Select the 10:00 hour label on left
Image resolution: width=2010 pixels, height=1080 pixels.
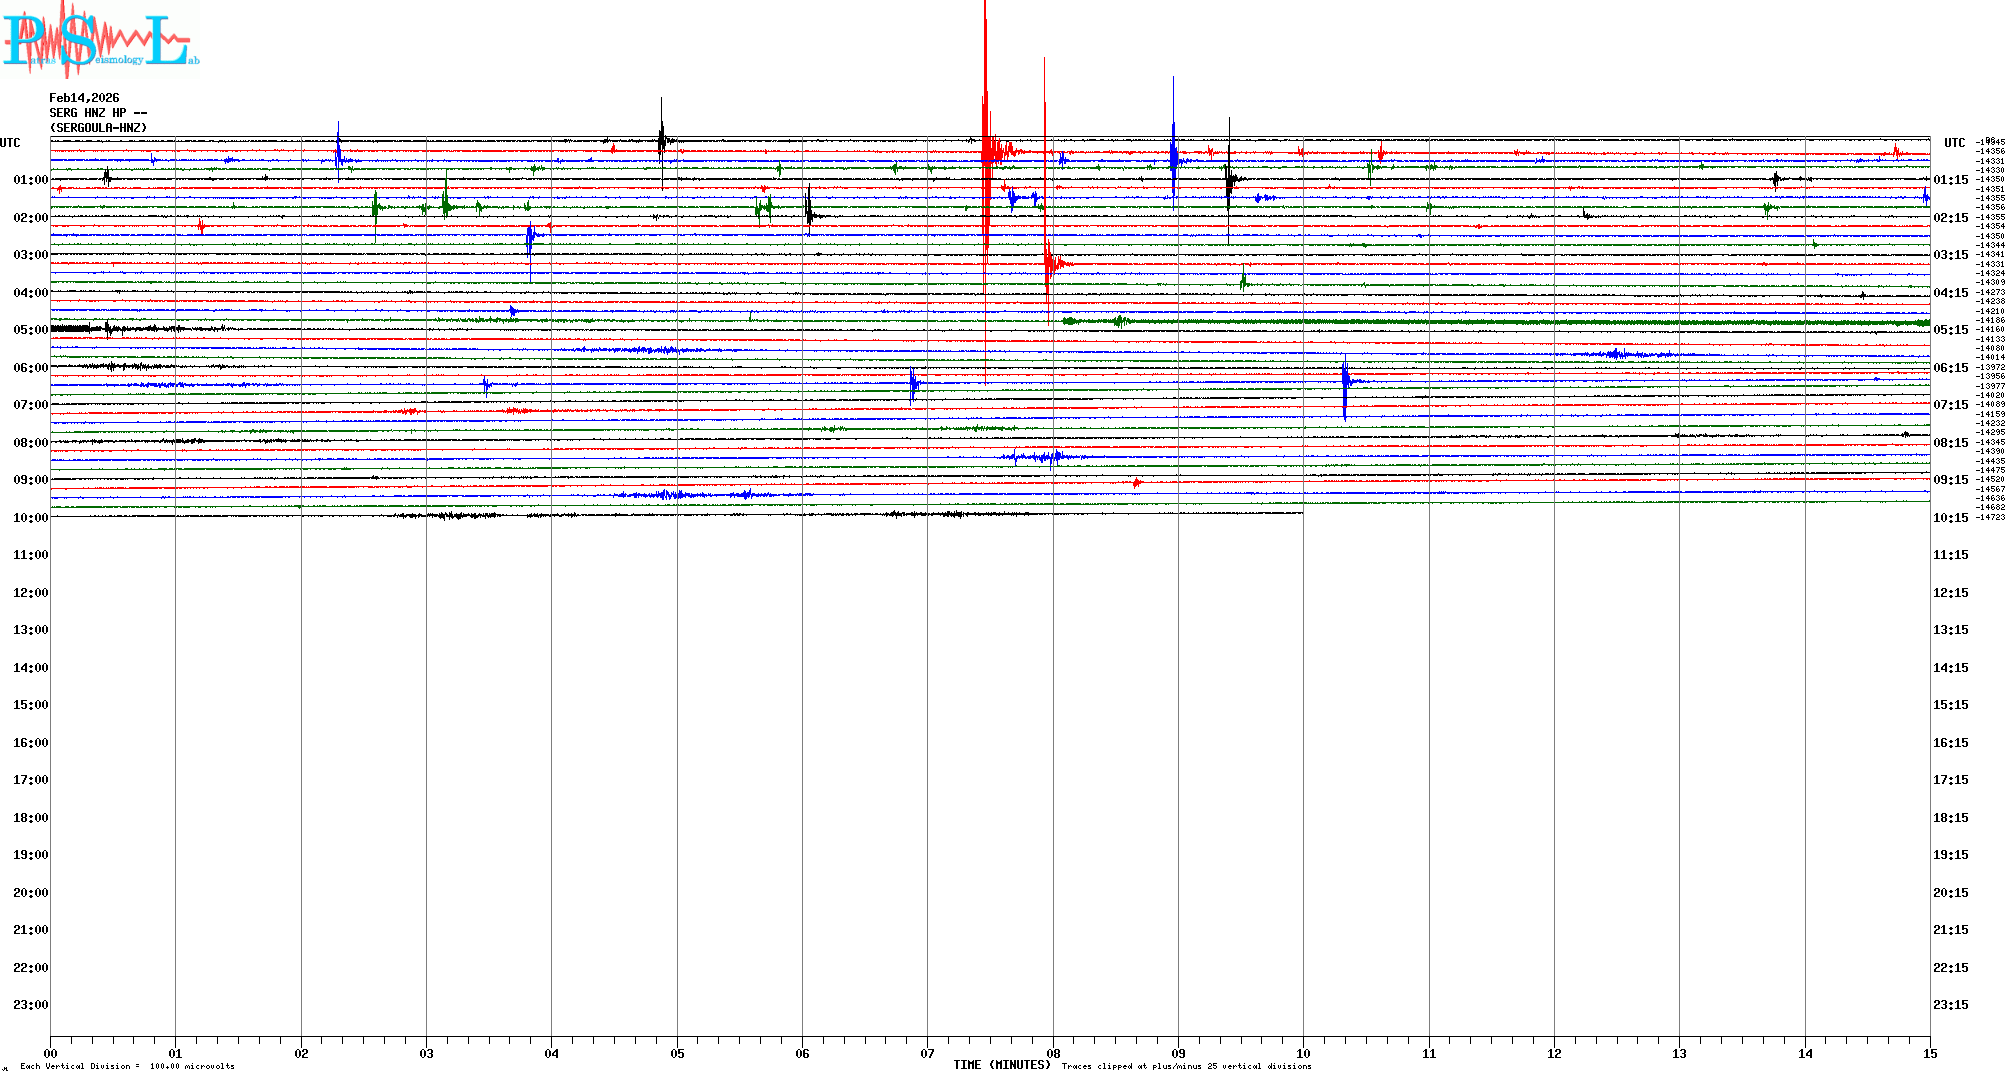tap(30, 518)
